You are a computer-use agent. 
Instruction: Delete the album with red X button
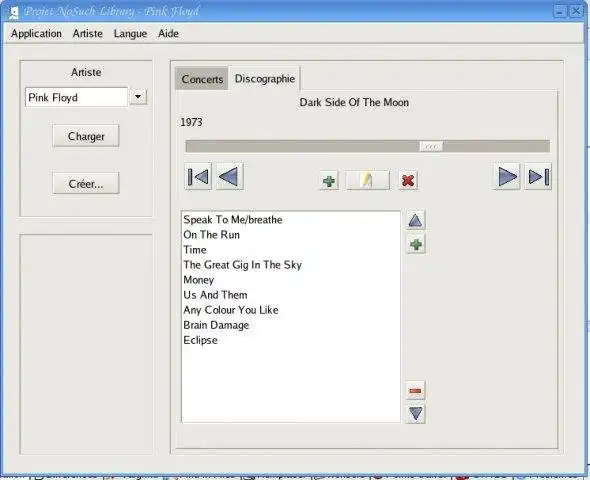[408, 181]
